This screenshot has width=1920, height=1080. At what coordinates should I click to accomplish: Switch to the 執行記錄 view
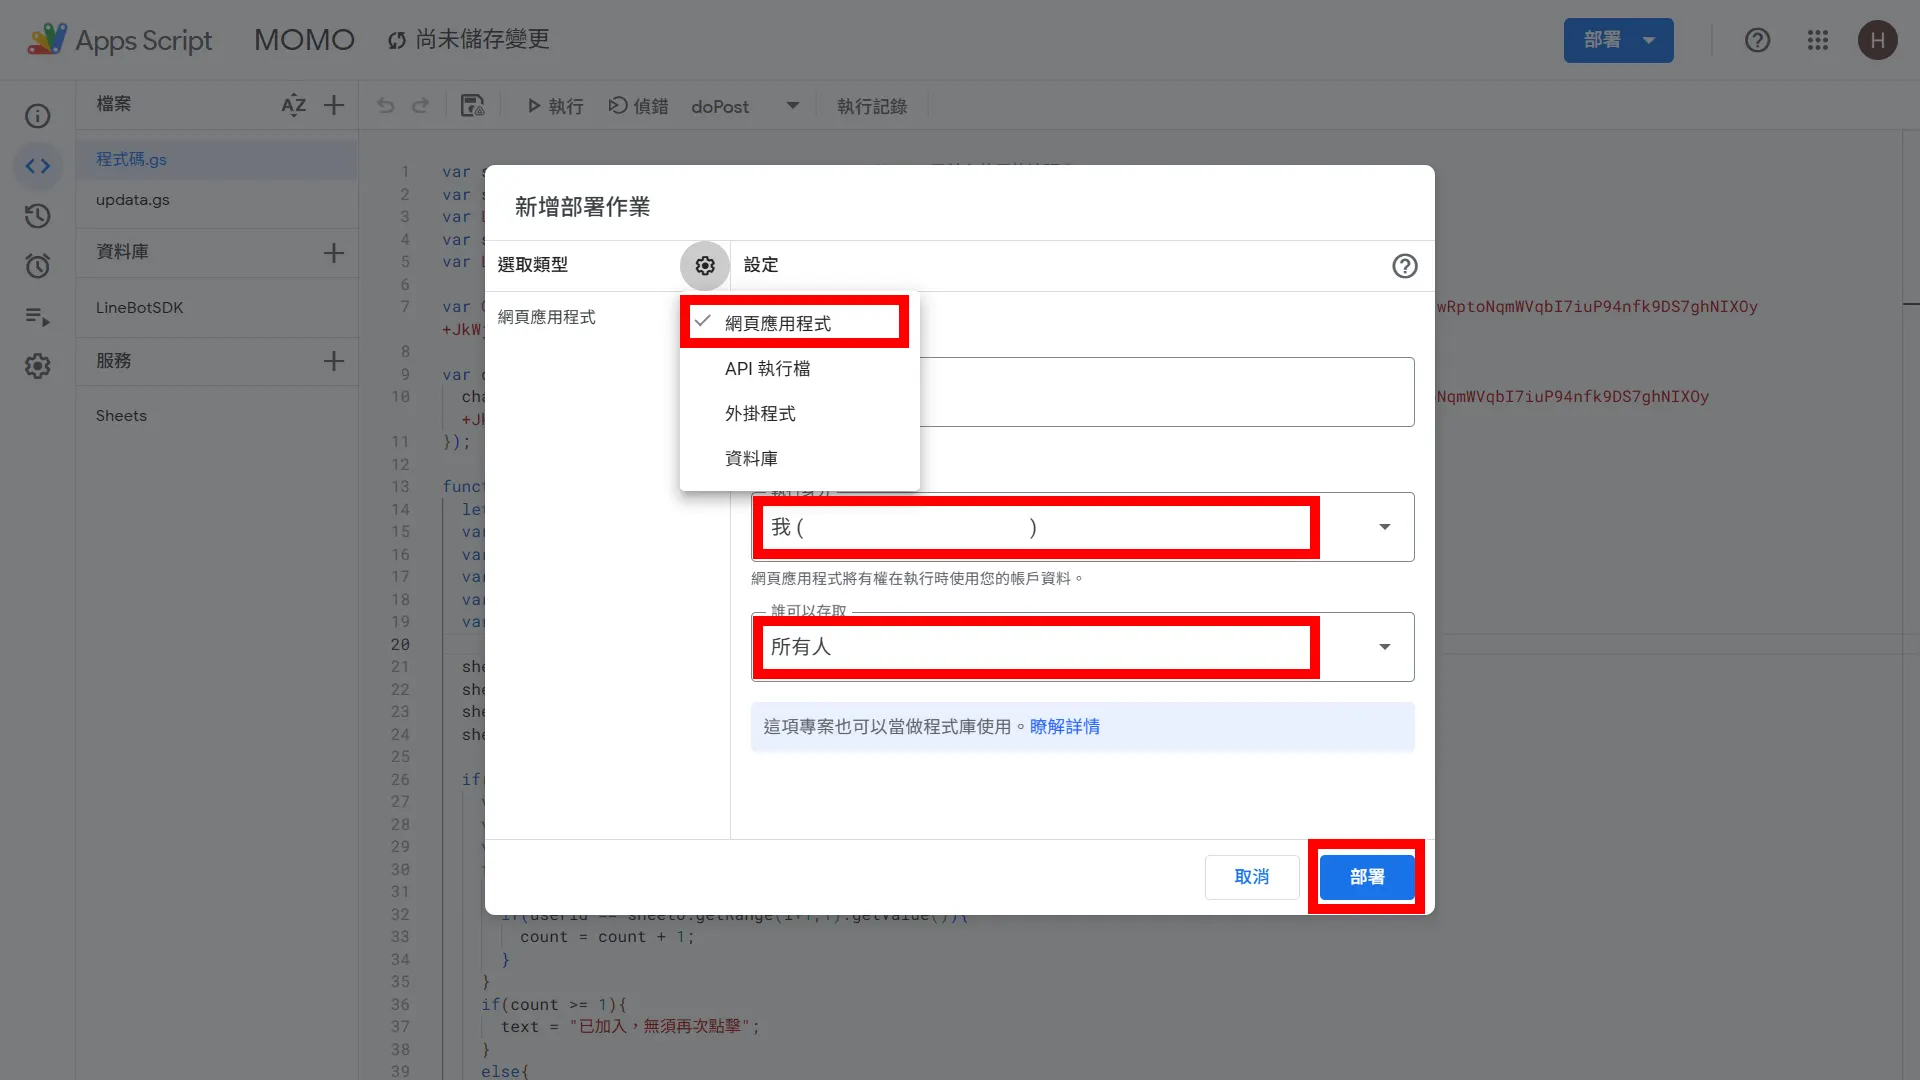point(871,106)
